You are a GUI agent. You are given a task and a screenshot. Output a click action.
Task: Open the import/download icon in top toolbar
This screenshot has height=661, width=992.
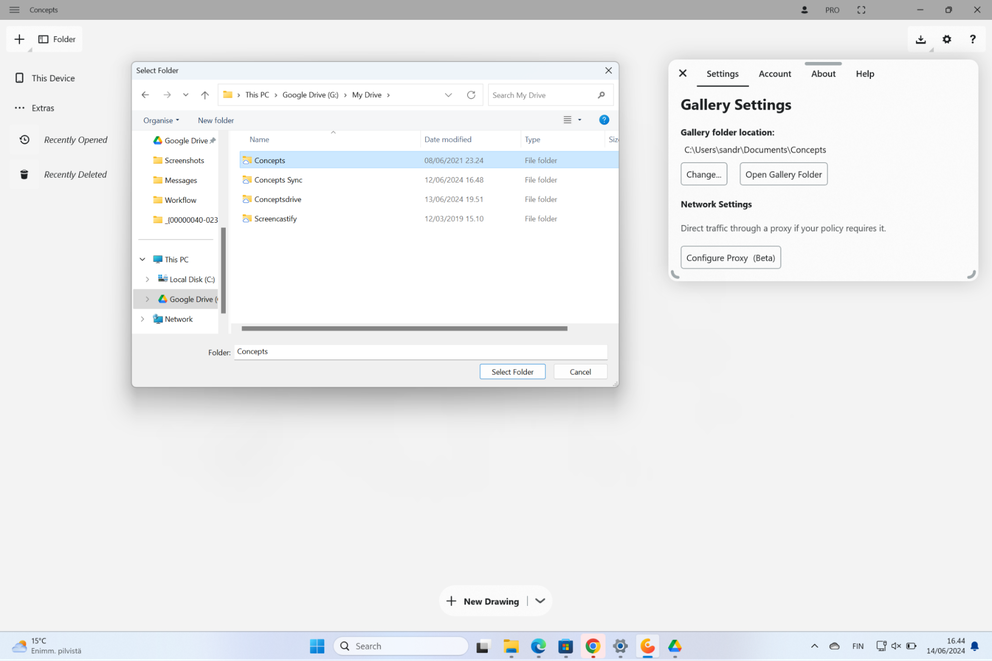(x=921, y=39)
